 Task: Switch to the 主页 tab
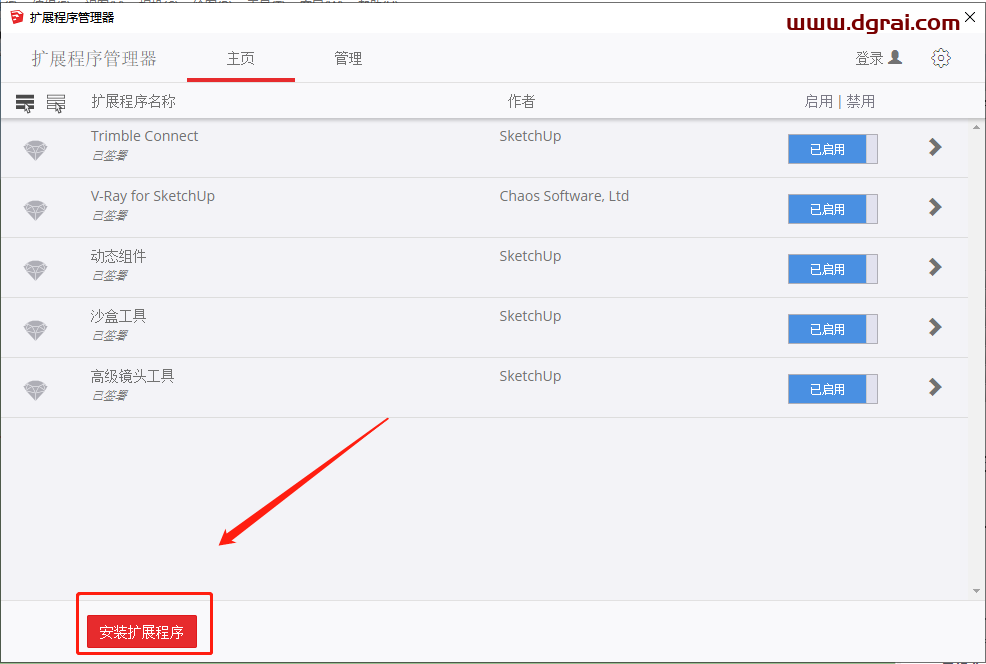tap(241, 58)
